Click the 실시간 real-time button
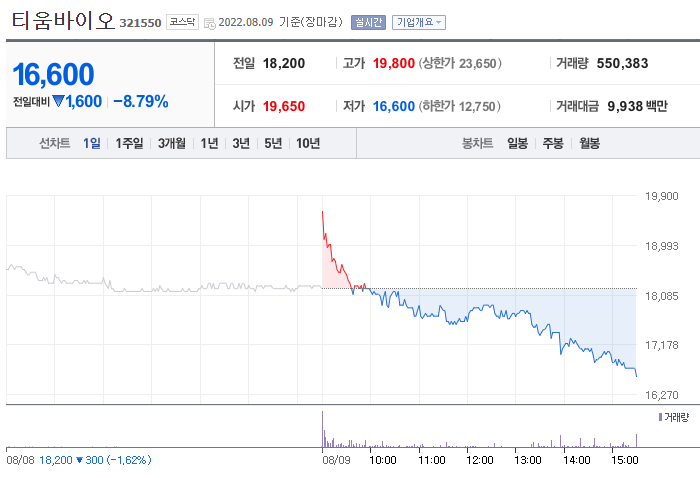 tap(368, 22)
